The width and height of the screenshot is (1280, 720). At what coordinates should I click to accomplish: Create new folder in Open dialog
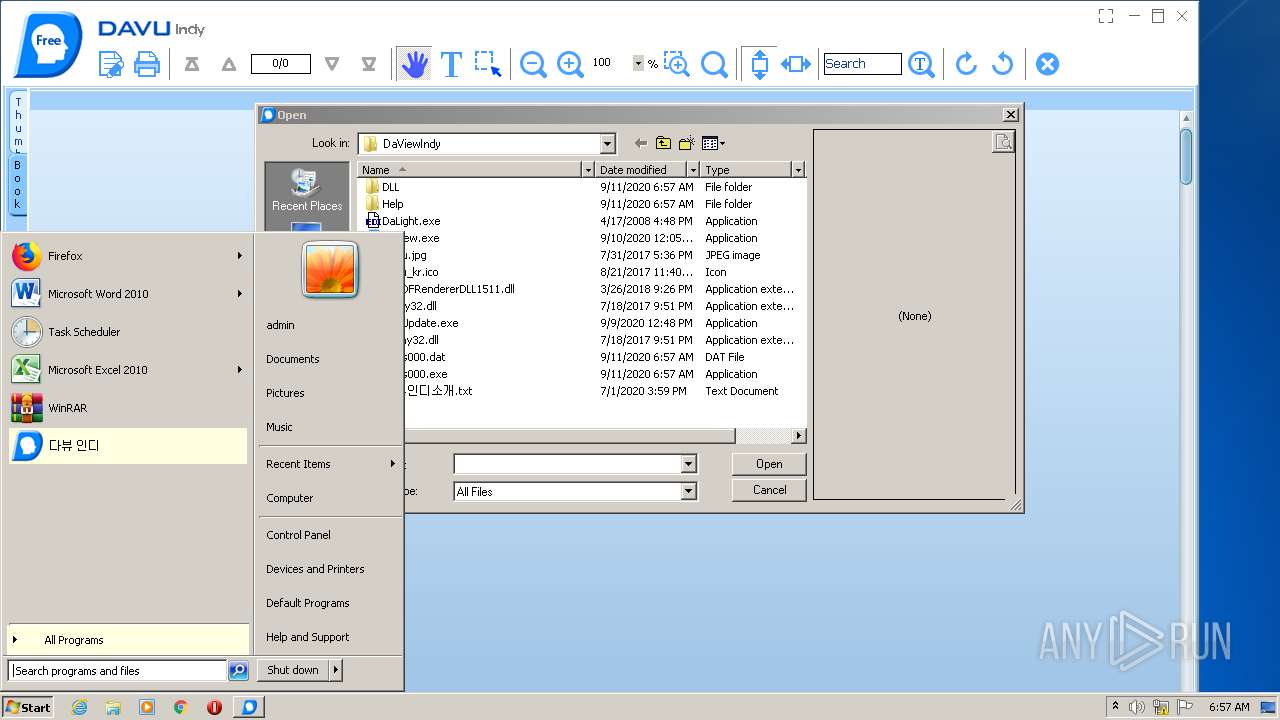pyautogui.click(x=686, y=143)
